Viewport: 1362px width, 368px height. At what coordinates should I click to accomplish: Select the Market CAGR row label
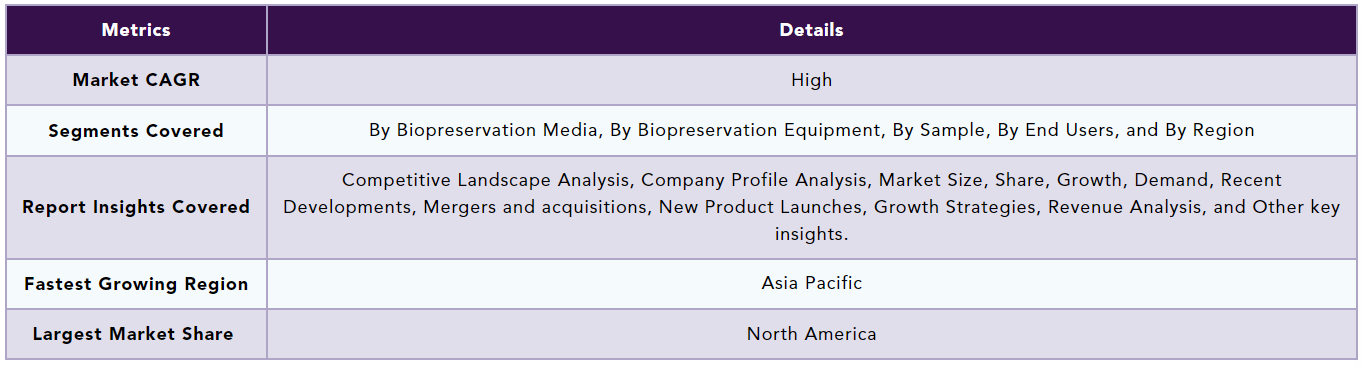[136, 80]
